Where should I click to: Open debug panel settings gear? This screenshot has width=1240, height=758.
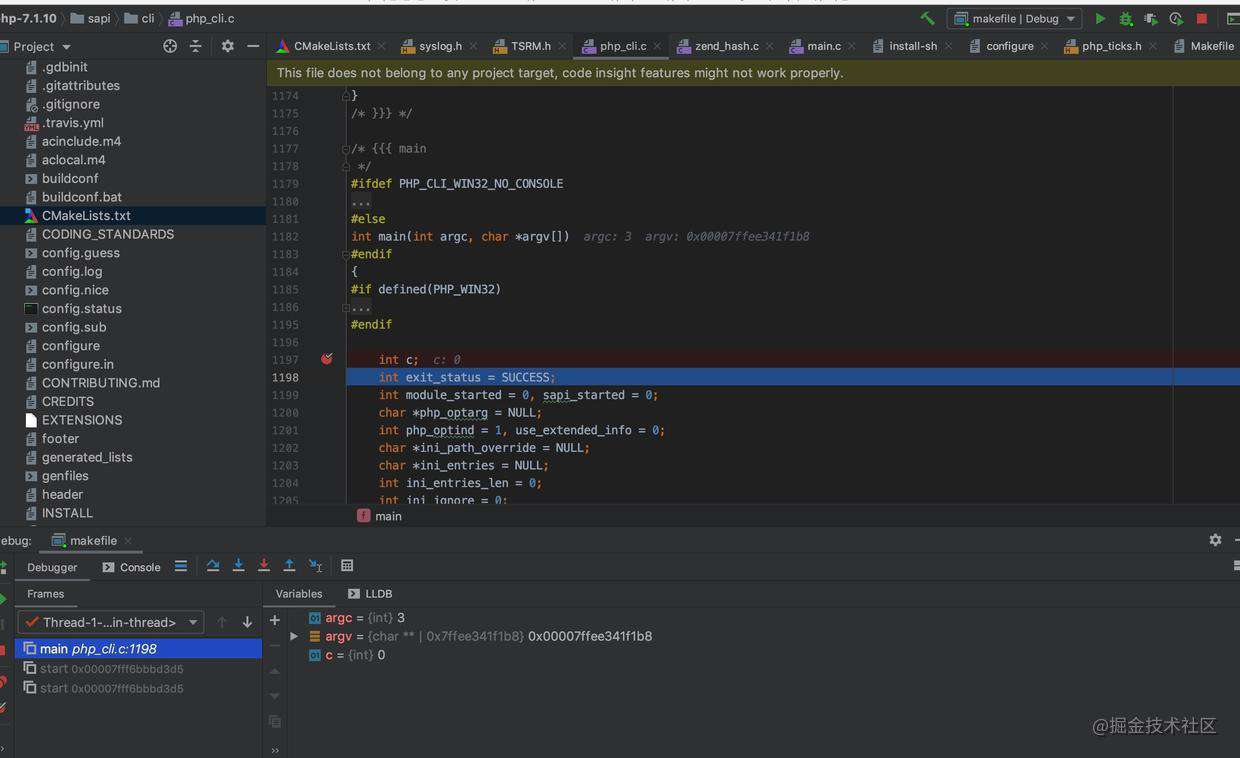[x=1215, y=540]
